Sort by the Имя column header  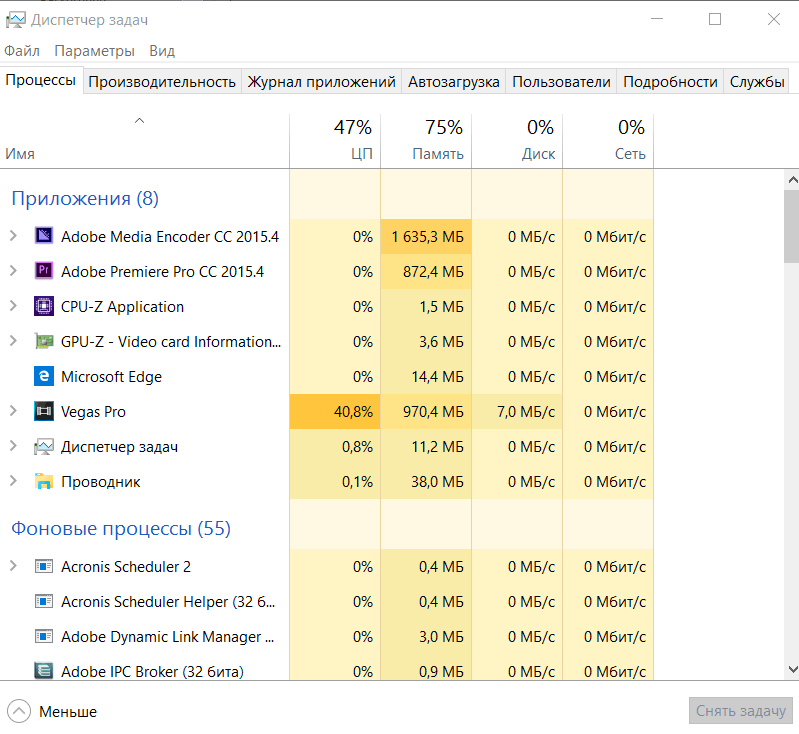(x=145, y=141)
